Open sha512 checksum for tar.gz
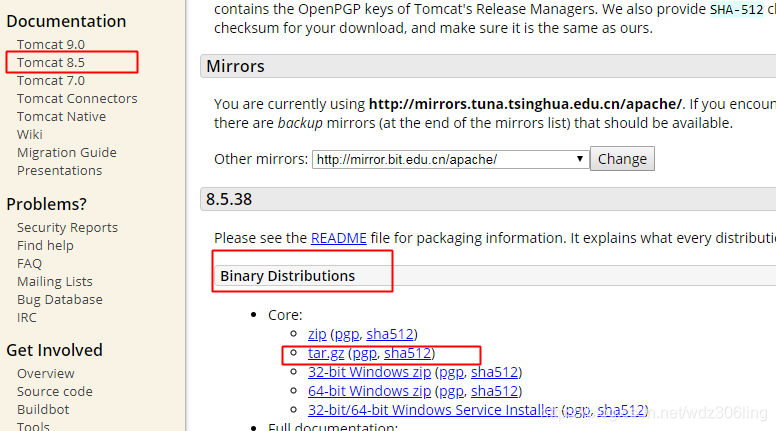This screenshot has height=431, width=776. pos(408,353)
